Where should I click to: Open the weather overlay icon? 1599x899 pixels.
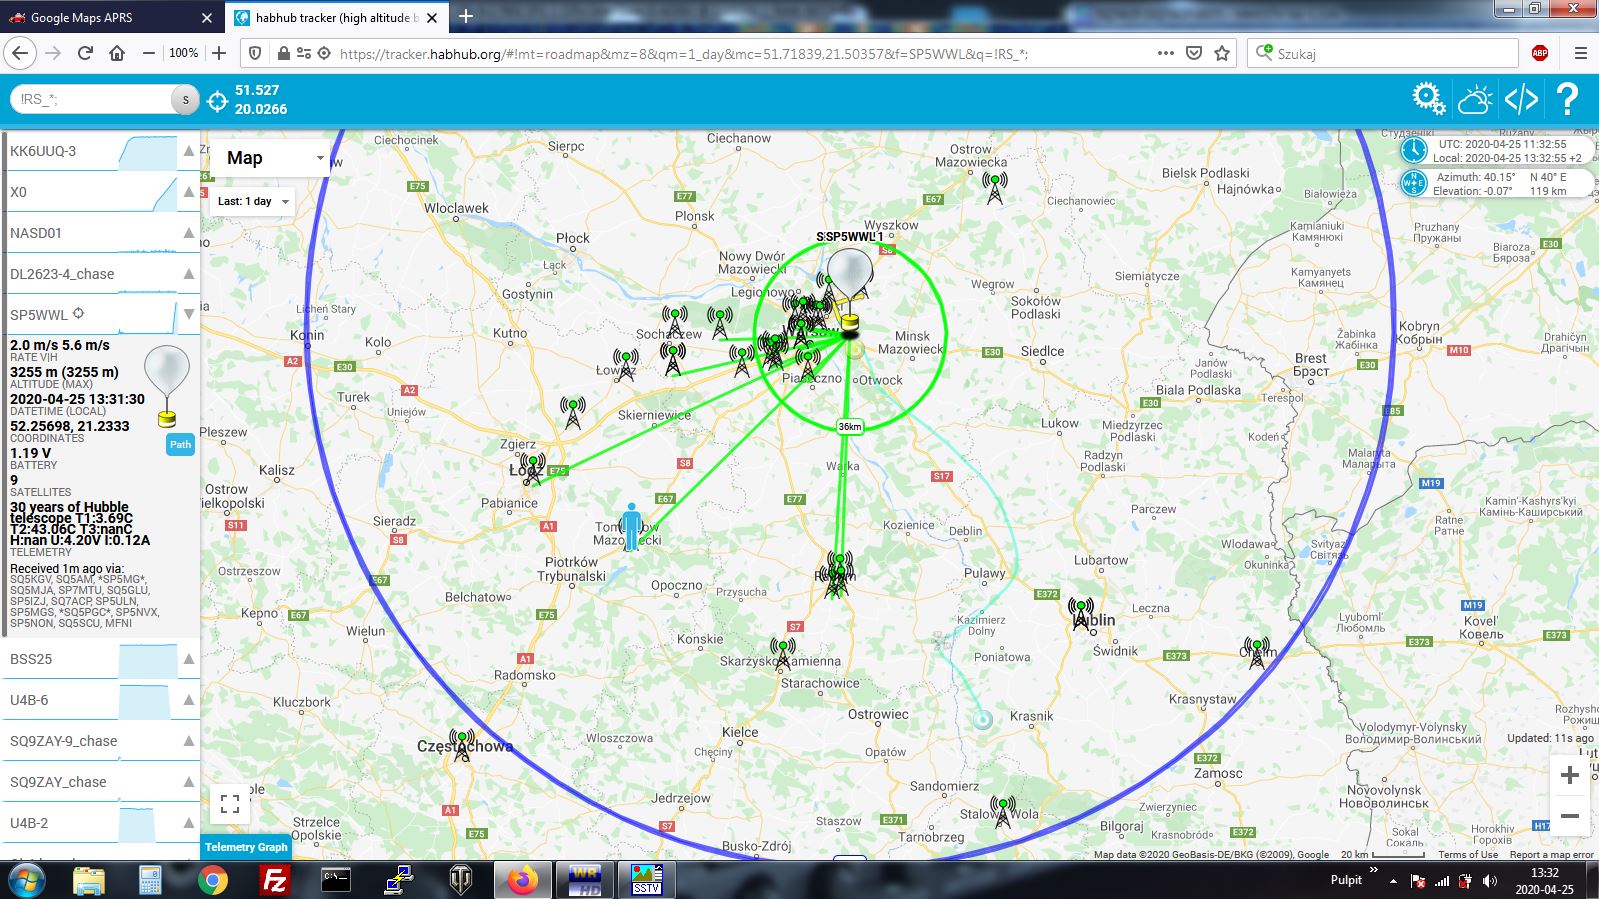(x=1475, y=99)
